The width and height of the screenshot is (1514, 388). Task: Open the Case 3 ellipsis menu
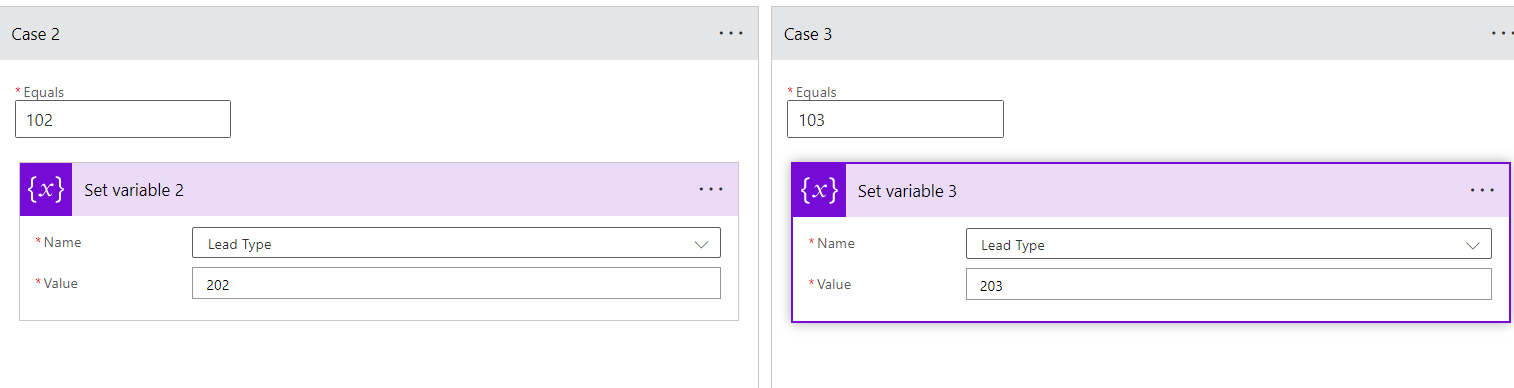(1502, 33)
